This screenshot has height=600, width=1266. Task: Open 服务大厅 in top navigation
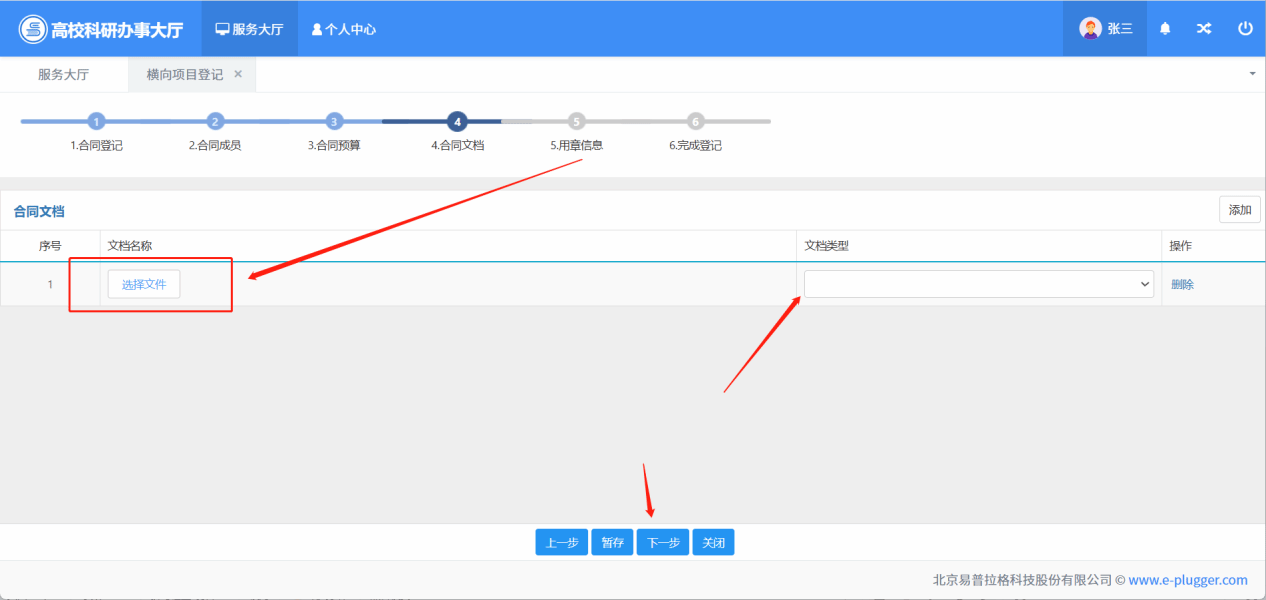250,29
